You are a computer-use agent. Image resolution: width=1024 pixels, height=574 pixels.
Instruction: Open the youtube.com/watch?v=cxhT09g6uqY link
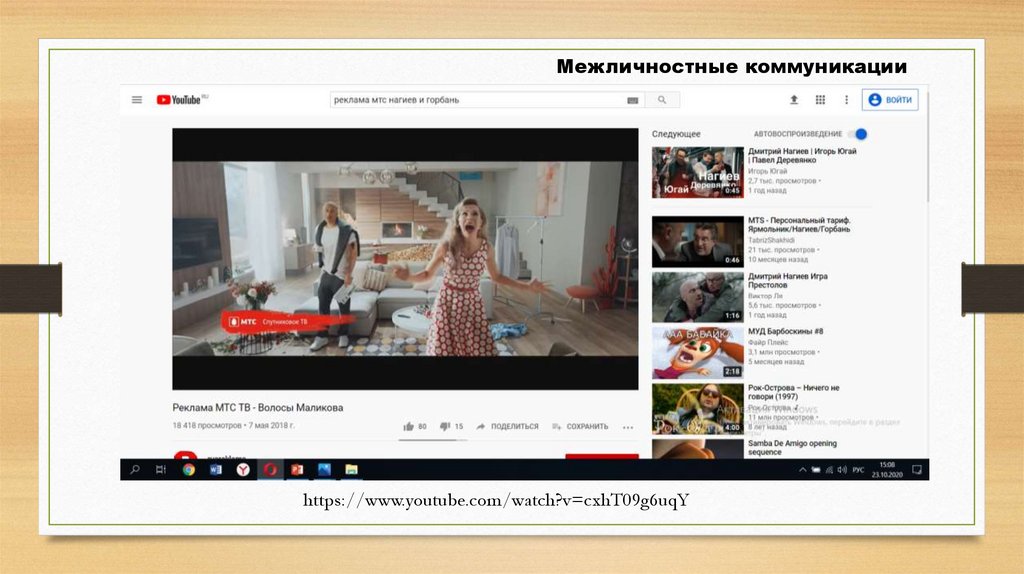[496, 500]
